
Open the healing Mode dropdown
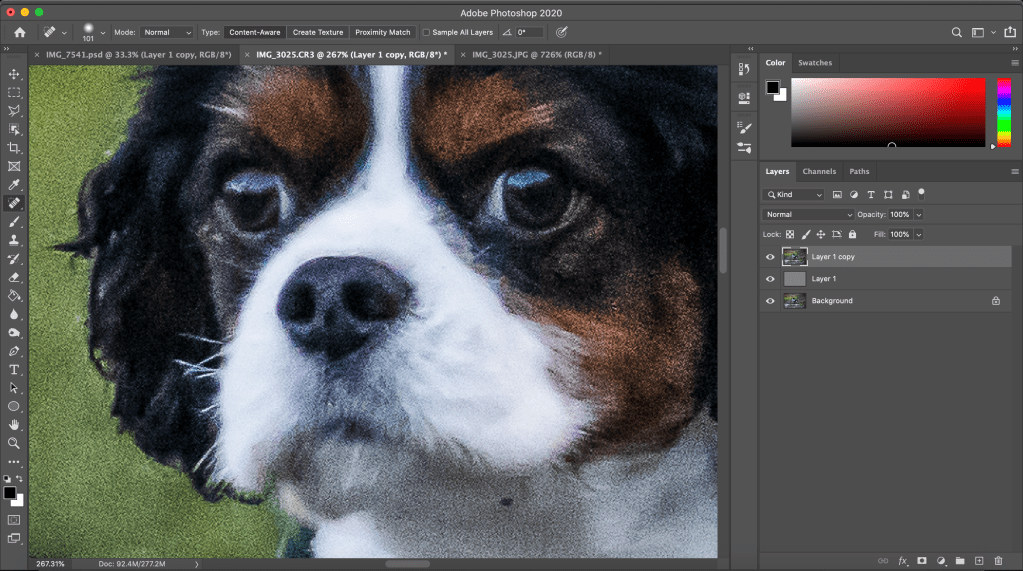tap(167, 32)
